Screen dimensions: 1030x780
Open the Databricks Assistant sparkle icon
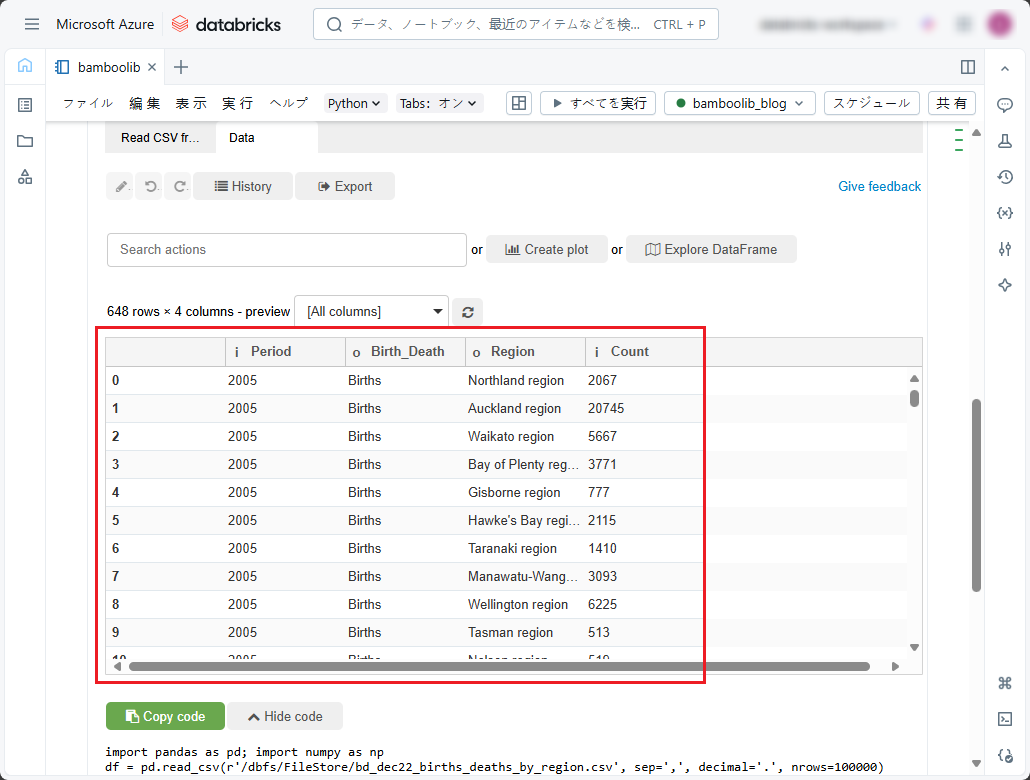click(x=1005, y=285)
